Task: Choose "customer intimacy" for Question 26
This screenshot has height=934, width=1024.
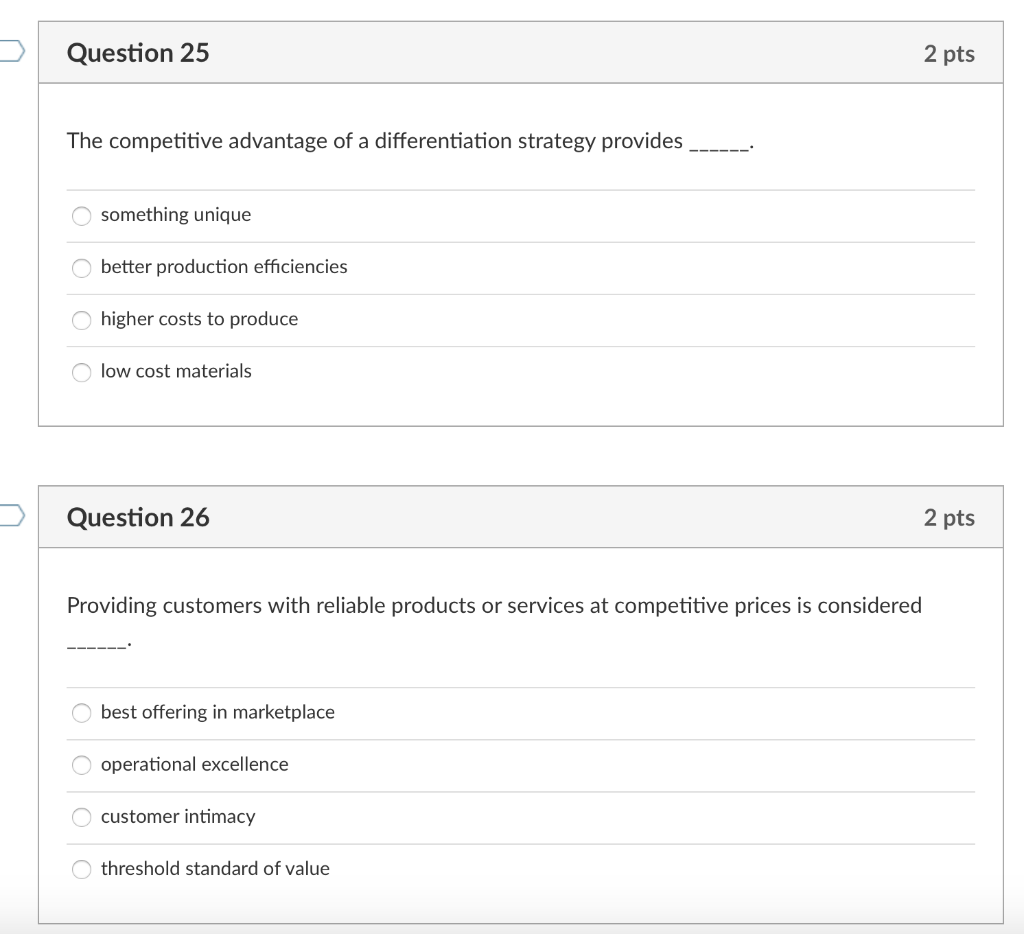Action: pyautogui.click(x=81, y=817)
